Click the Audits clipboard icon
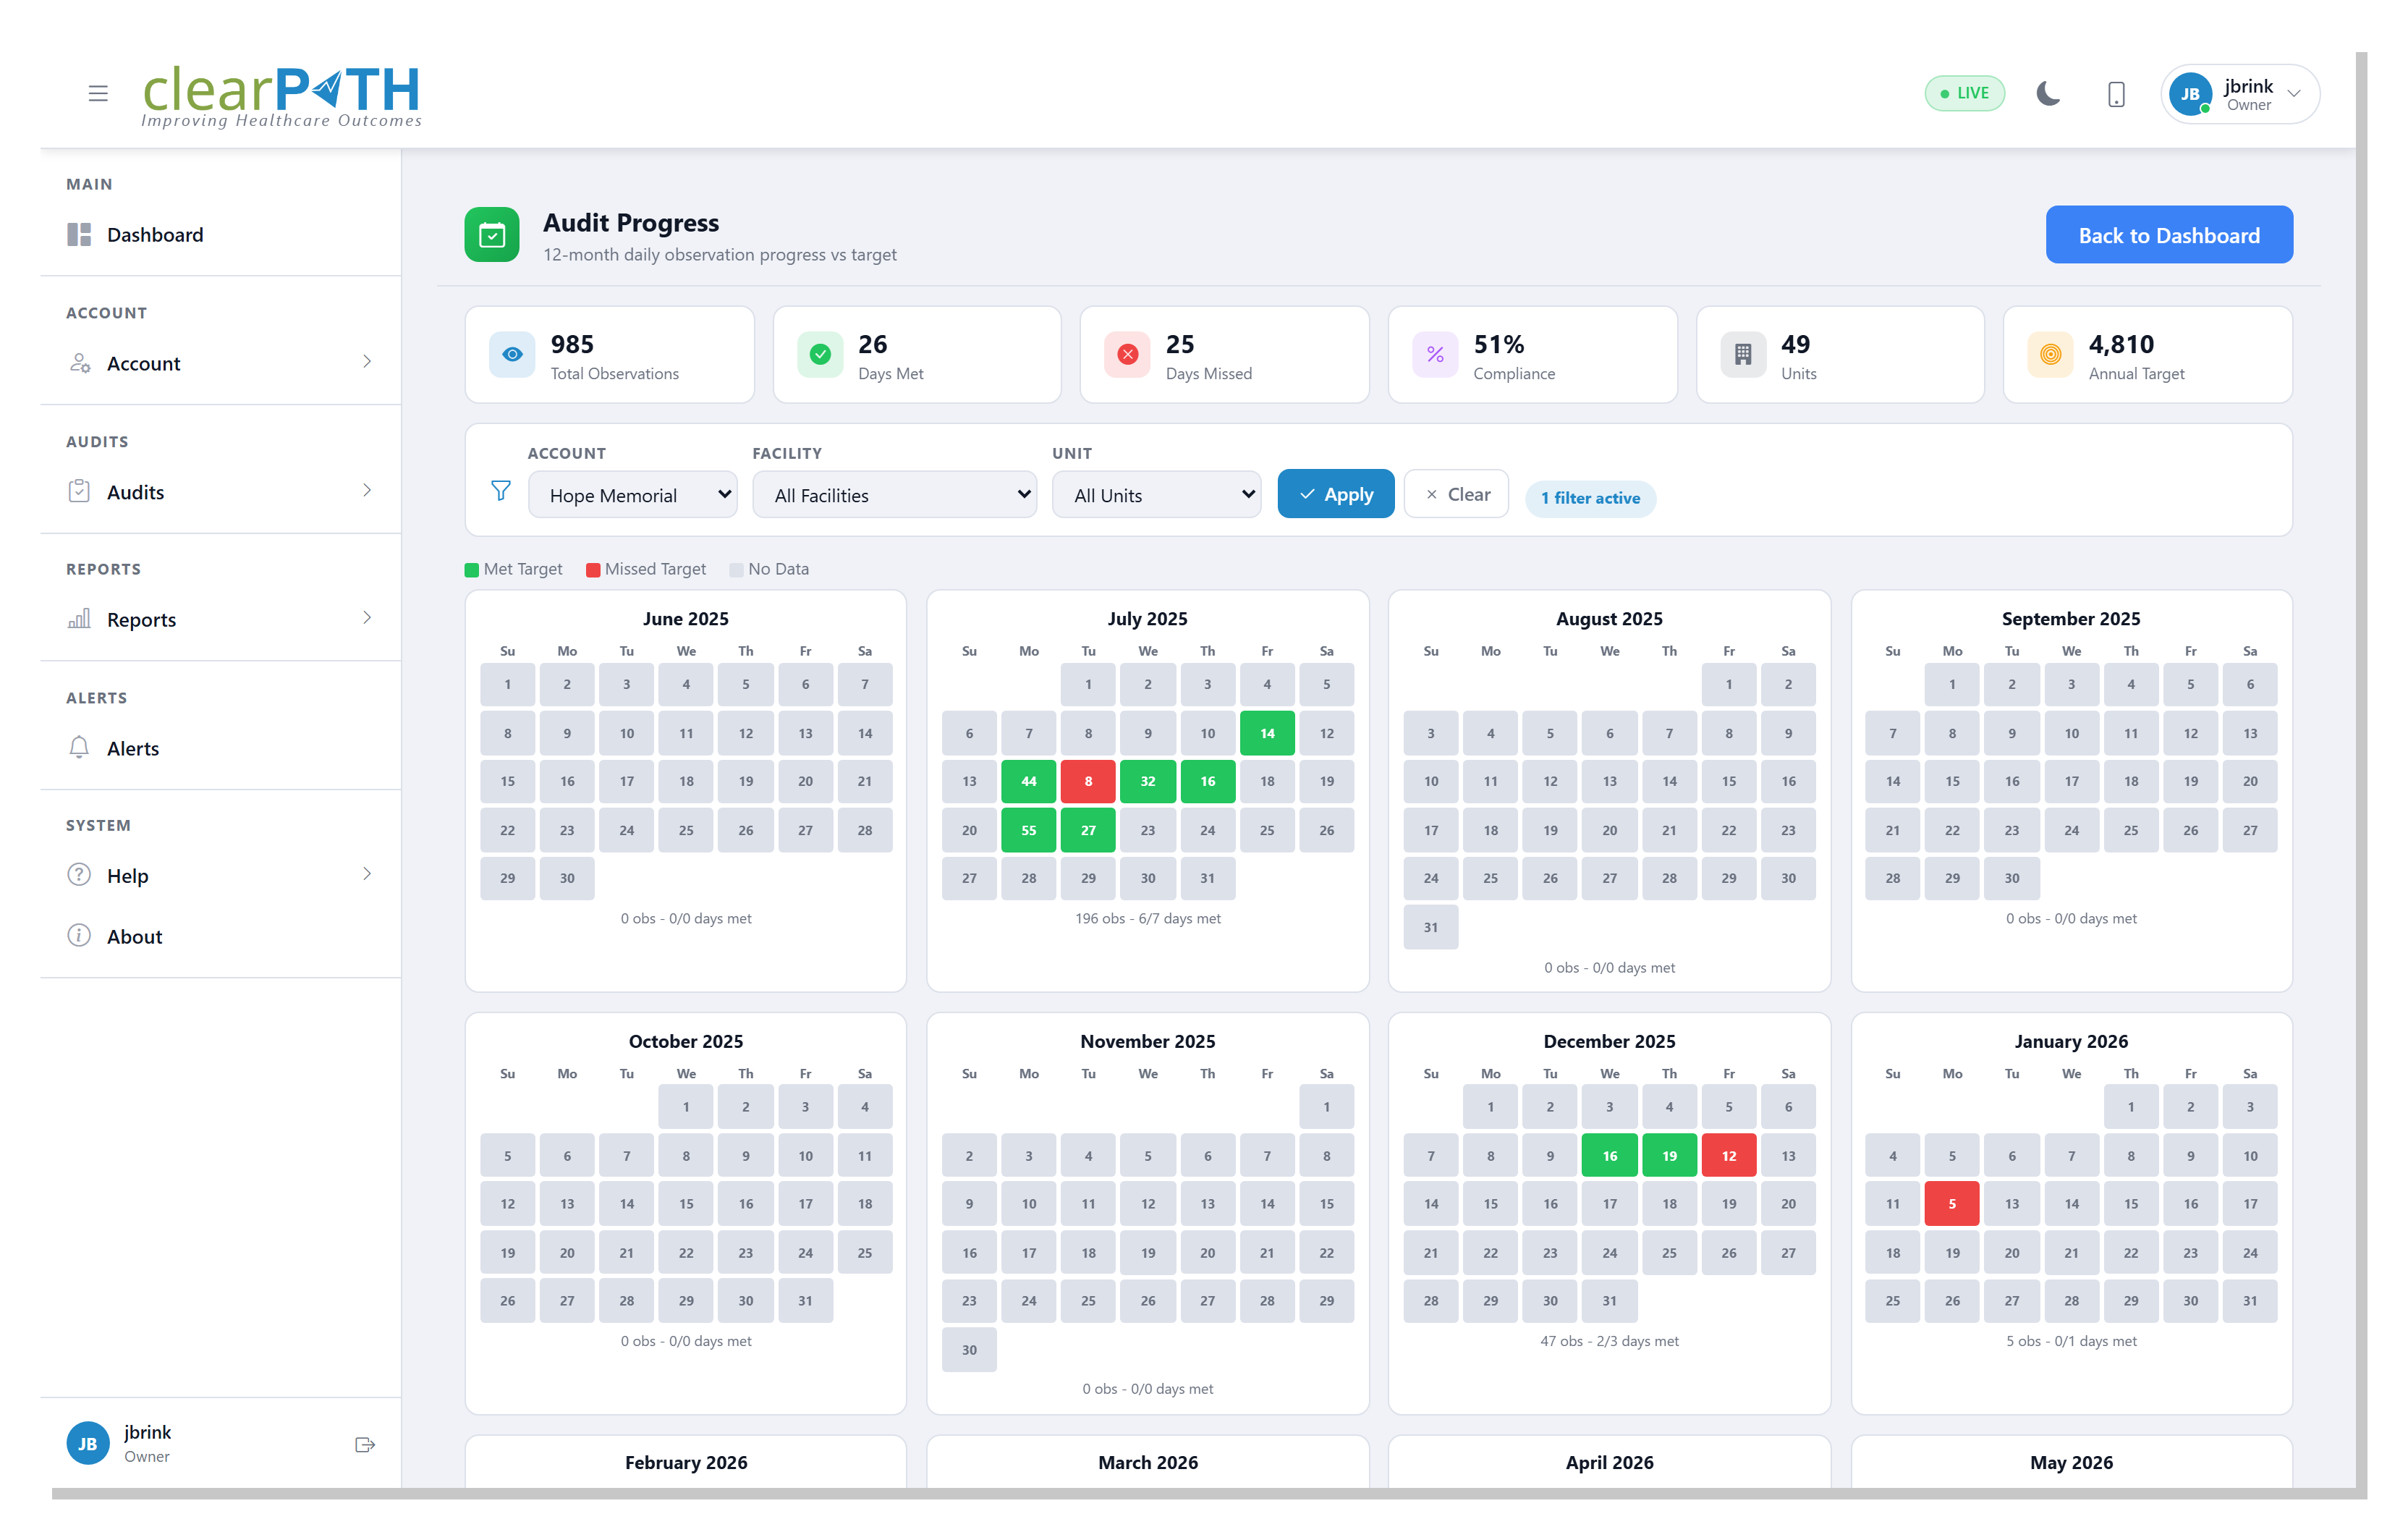The width and height of the screenshot is (2408, 1540). pyautogui.click(x=79, y=491)
